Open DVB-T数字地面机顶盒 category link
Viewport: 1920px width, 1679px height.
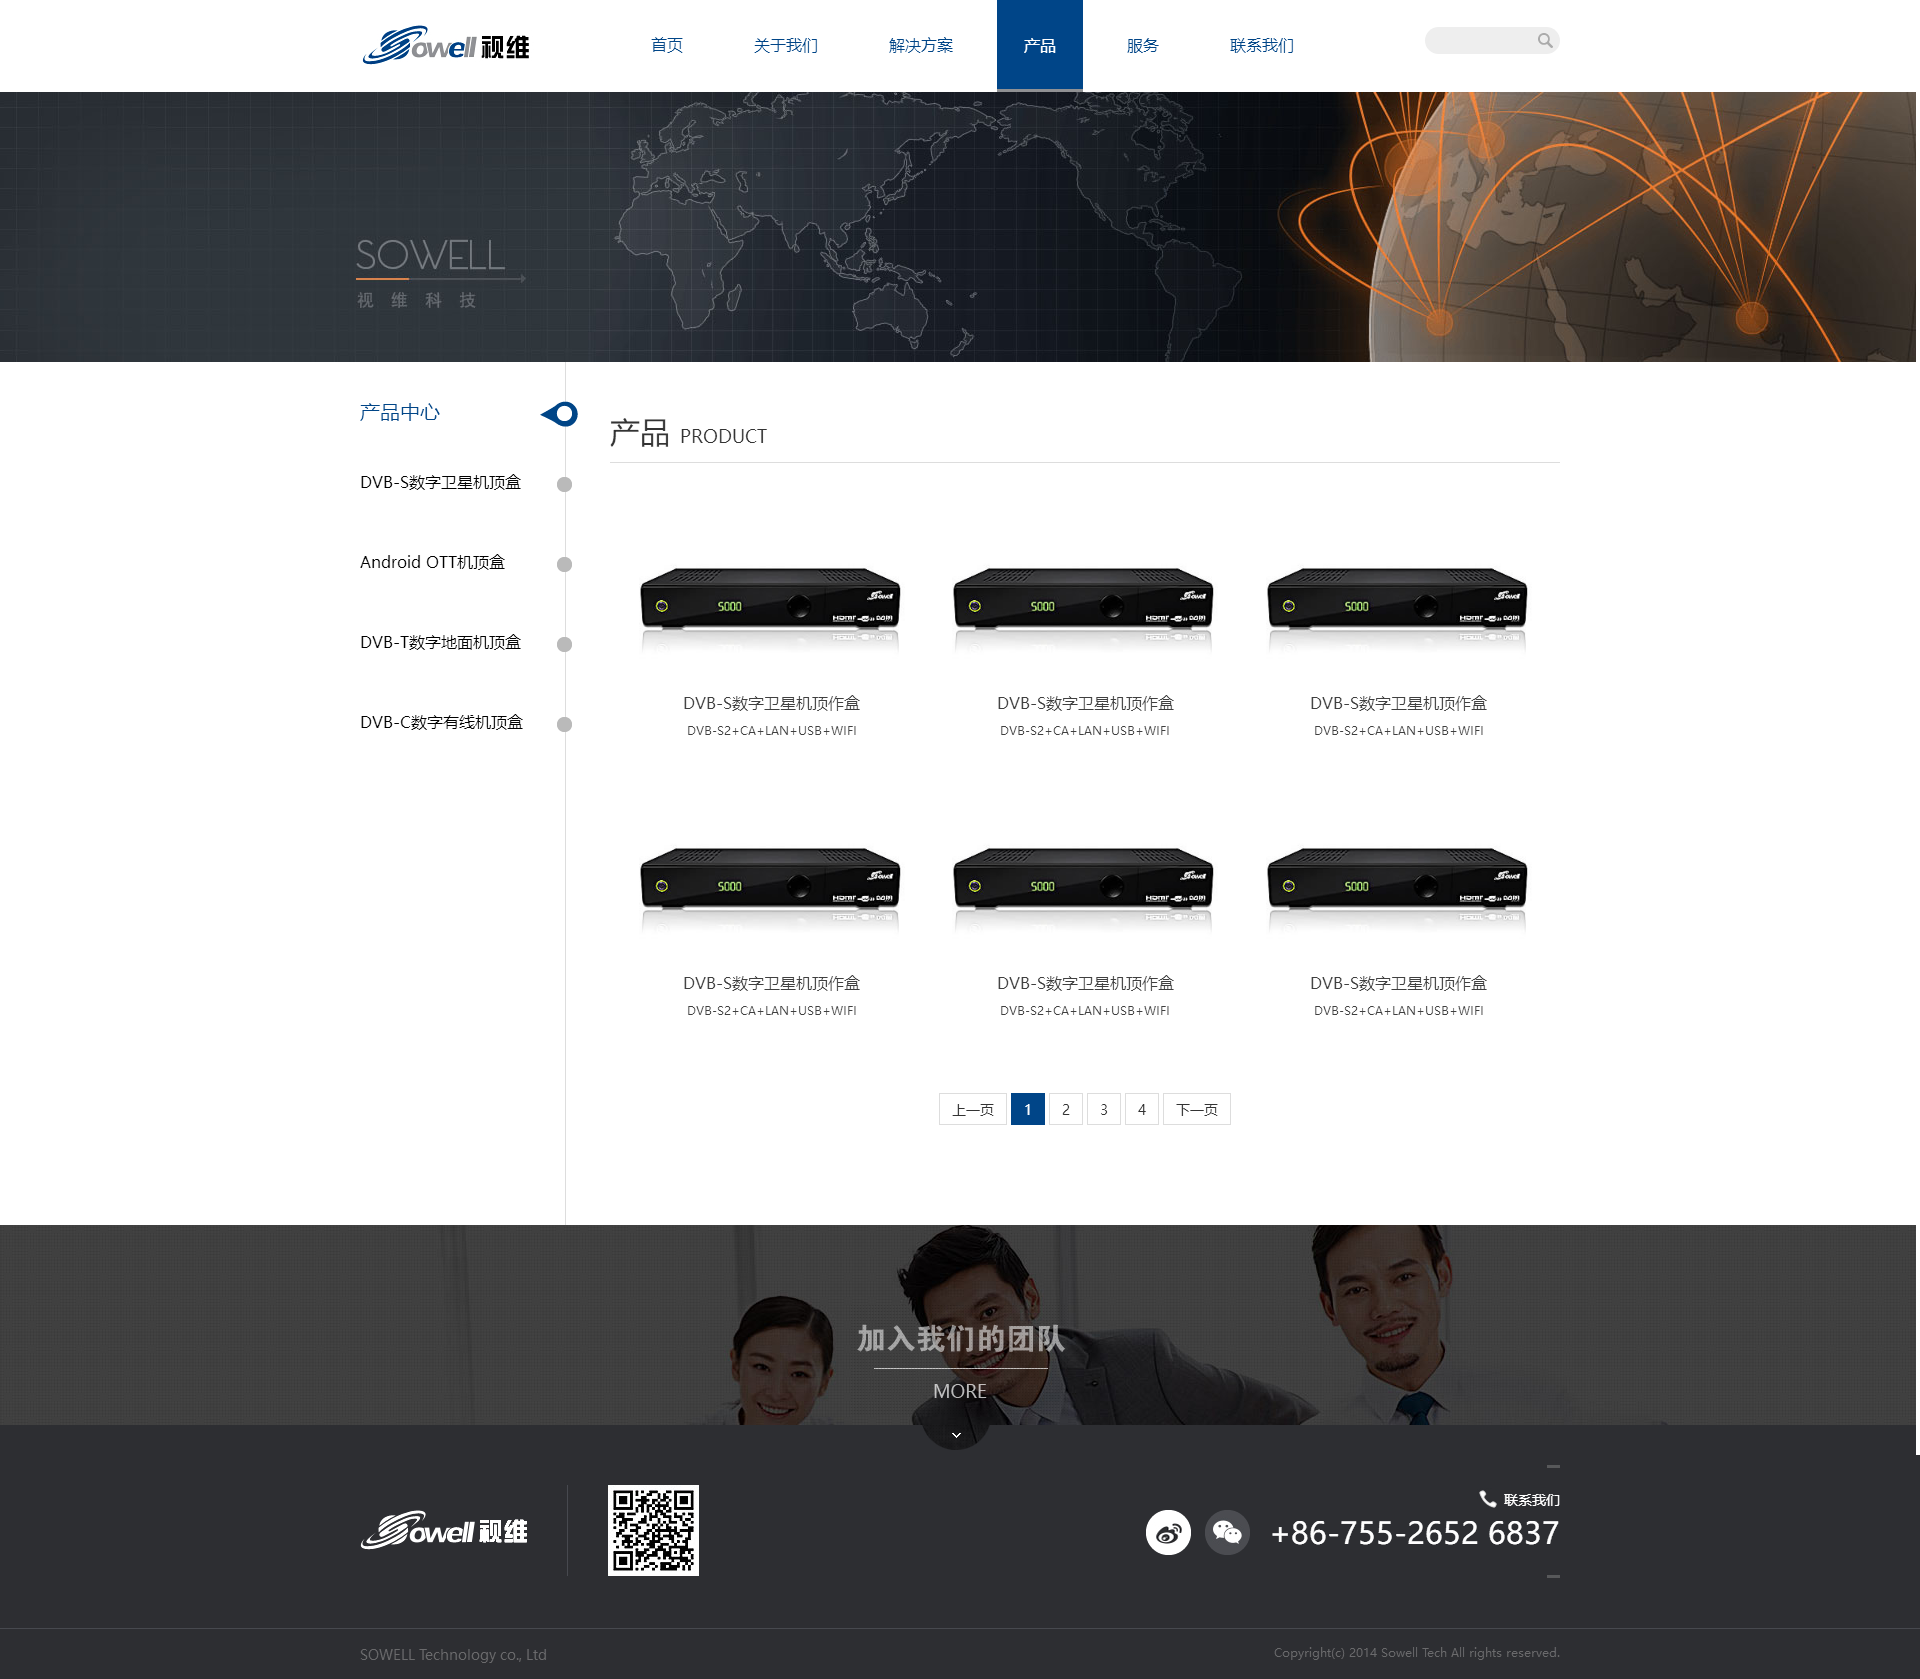coord(440,642)
